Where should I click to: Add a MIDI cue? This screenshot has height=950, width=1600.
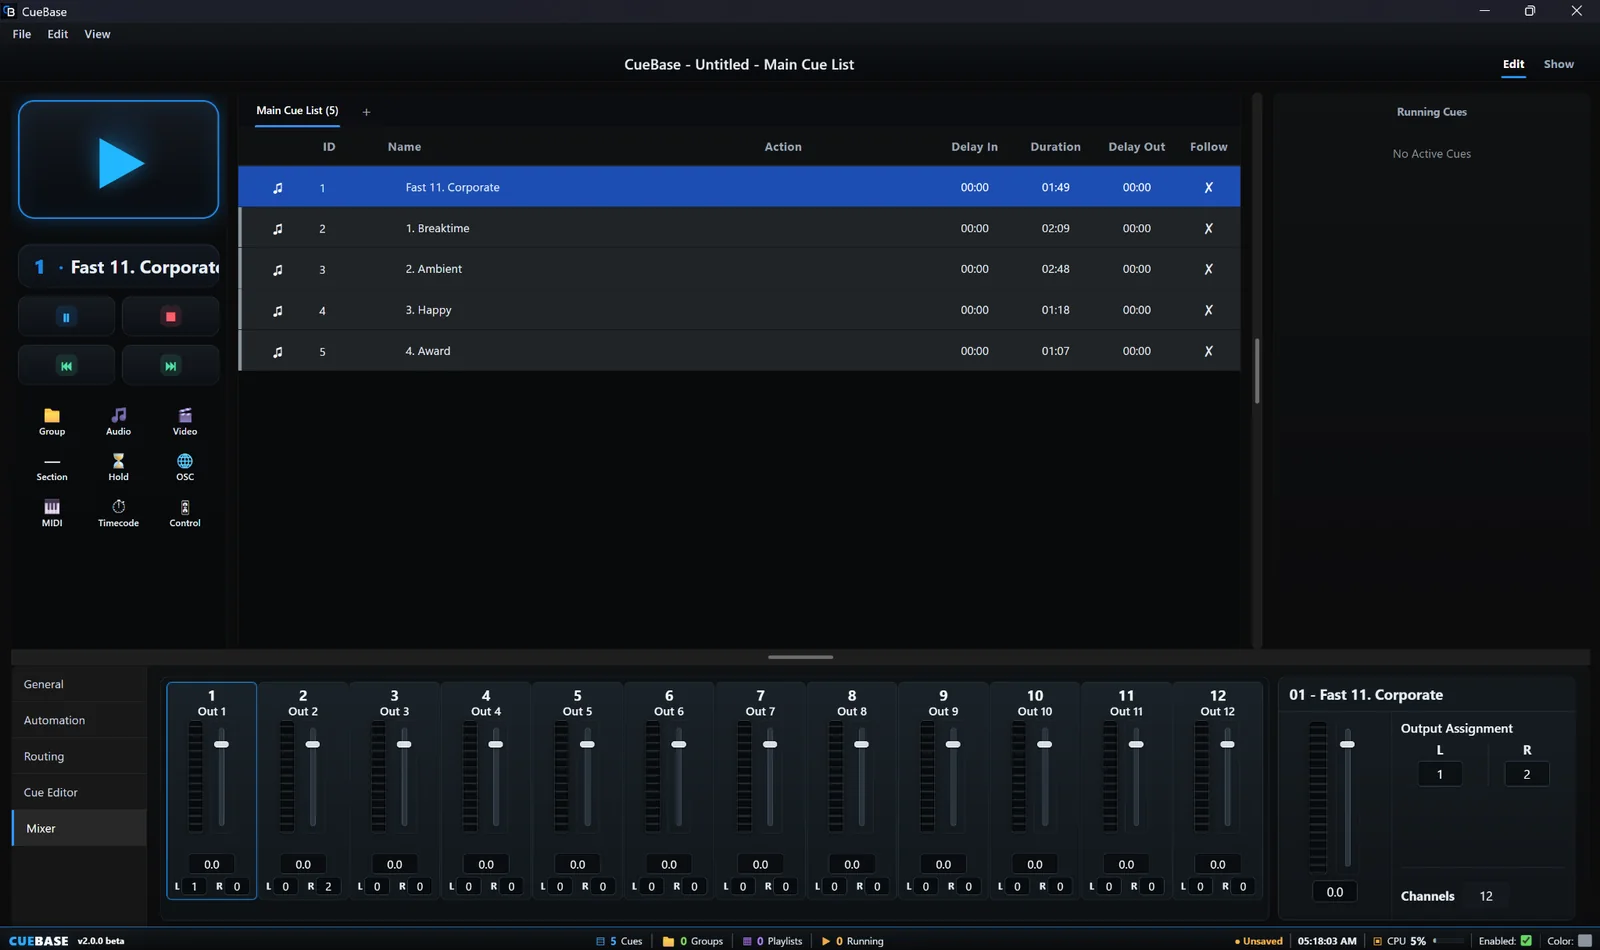pyautogui.click(x=52, y=513)
